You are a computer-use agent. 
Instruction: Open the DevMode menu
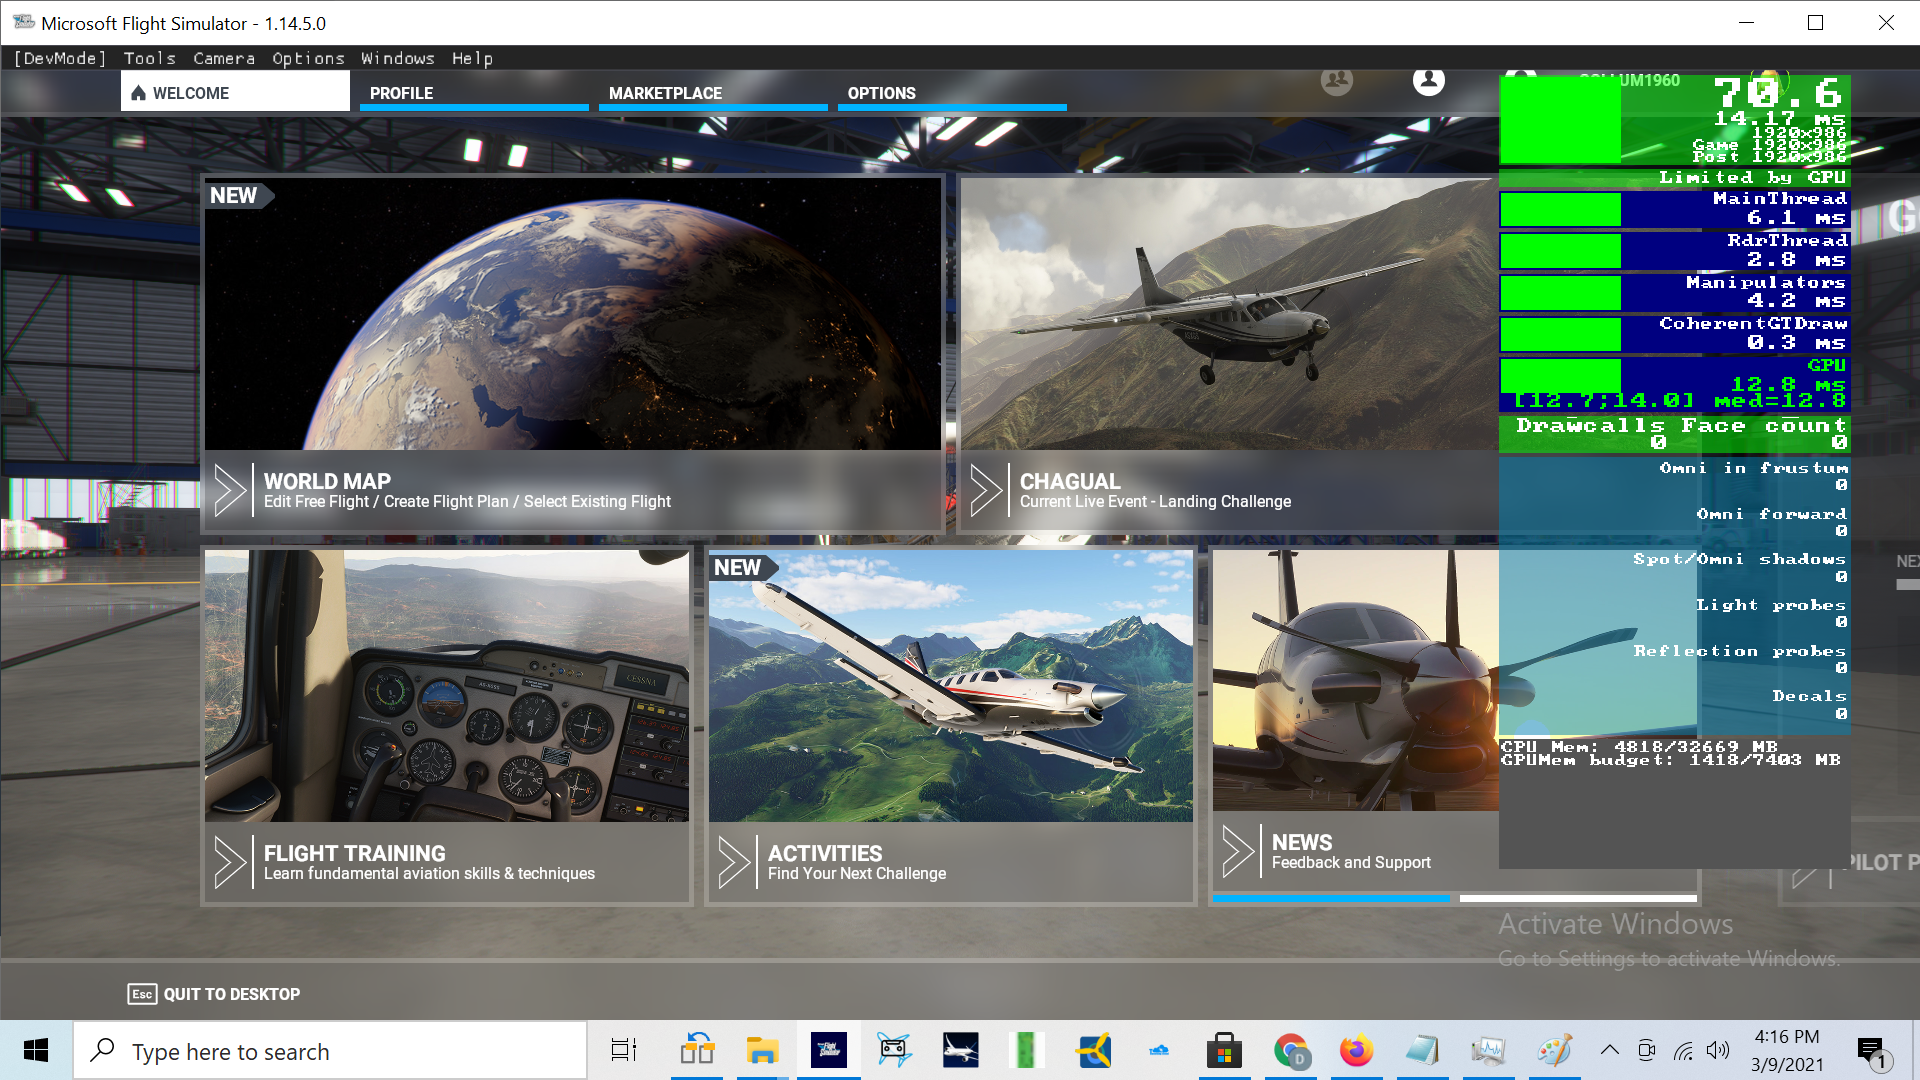click(x=60, y=58)
